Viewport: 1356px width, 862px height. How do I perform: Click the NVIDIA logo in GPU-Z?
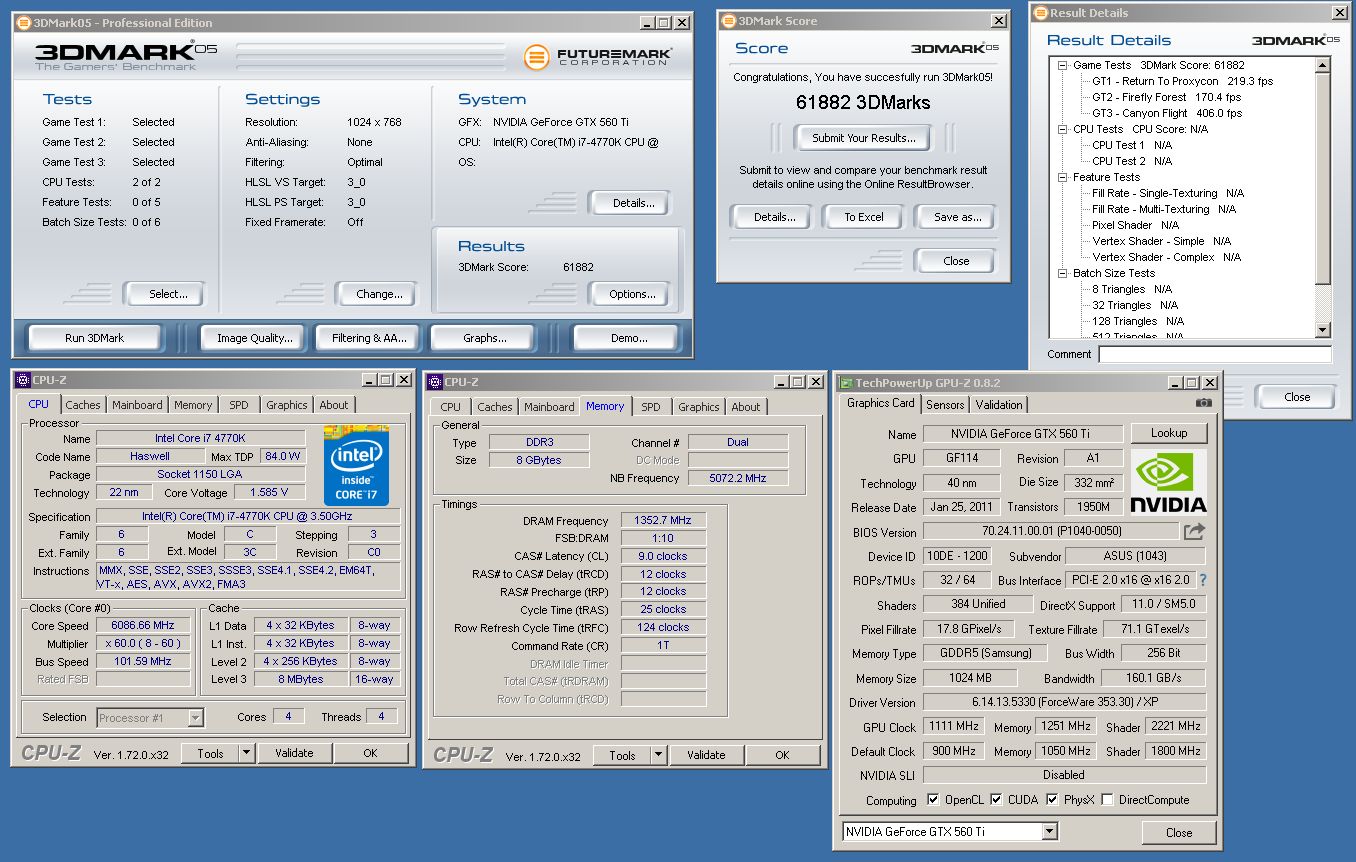point(1168,482)
